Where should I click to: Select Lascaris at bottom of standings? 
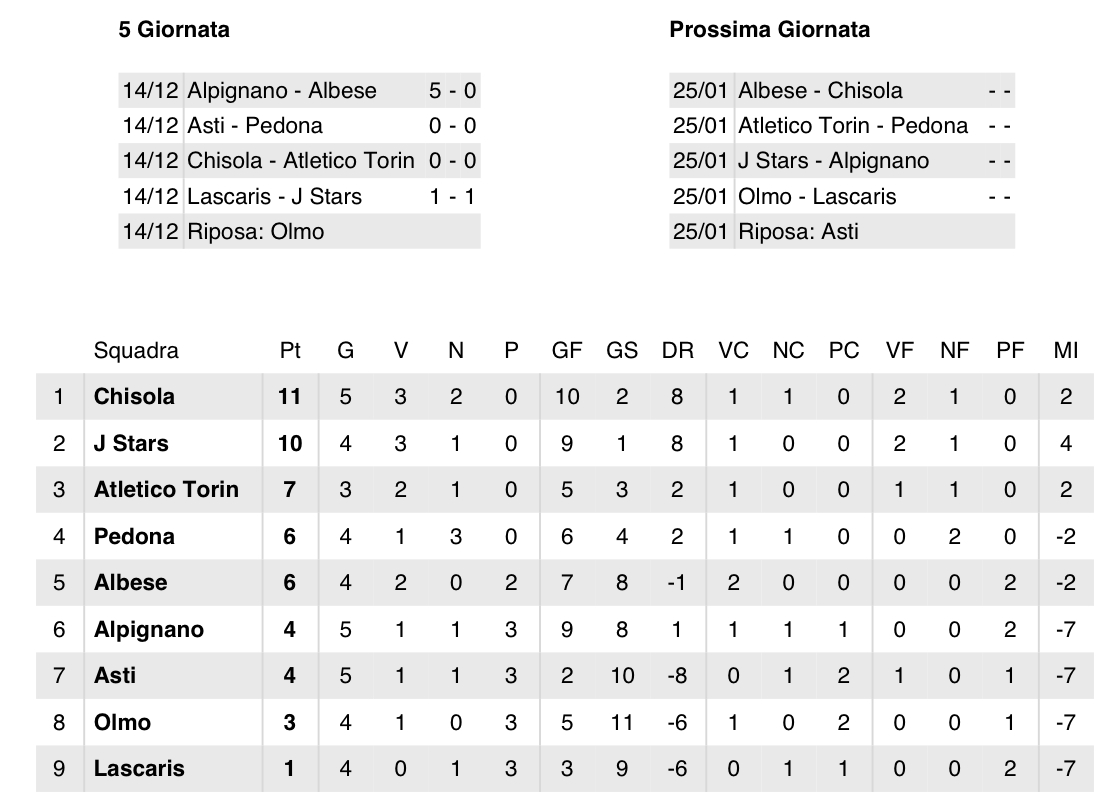[x=139, y=768]
